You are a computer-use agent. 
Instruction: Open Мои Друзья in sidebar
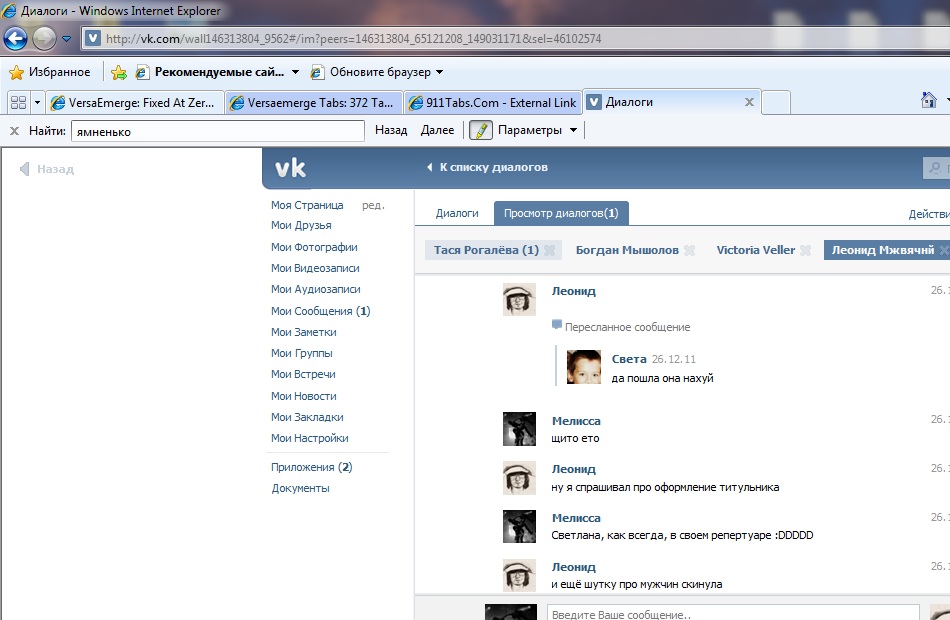pos(301,225)
